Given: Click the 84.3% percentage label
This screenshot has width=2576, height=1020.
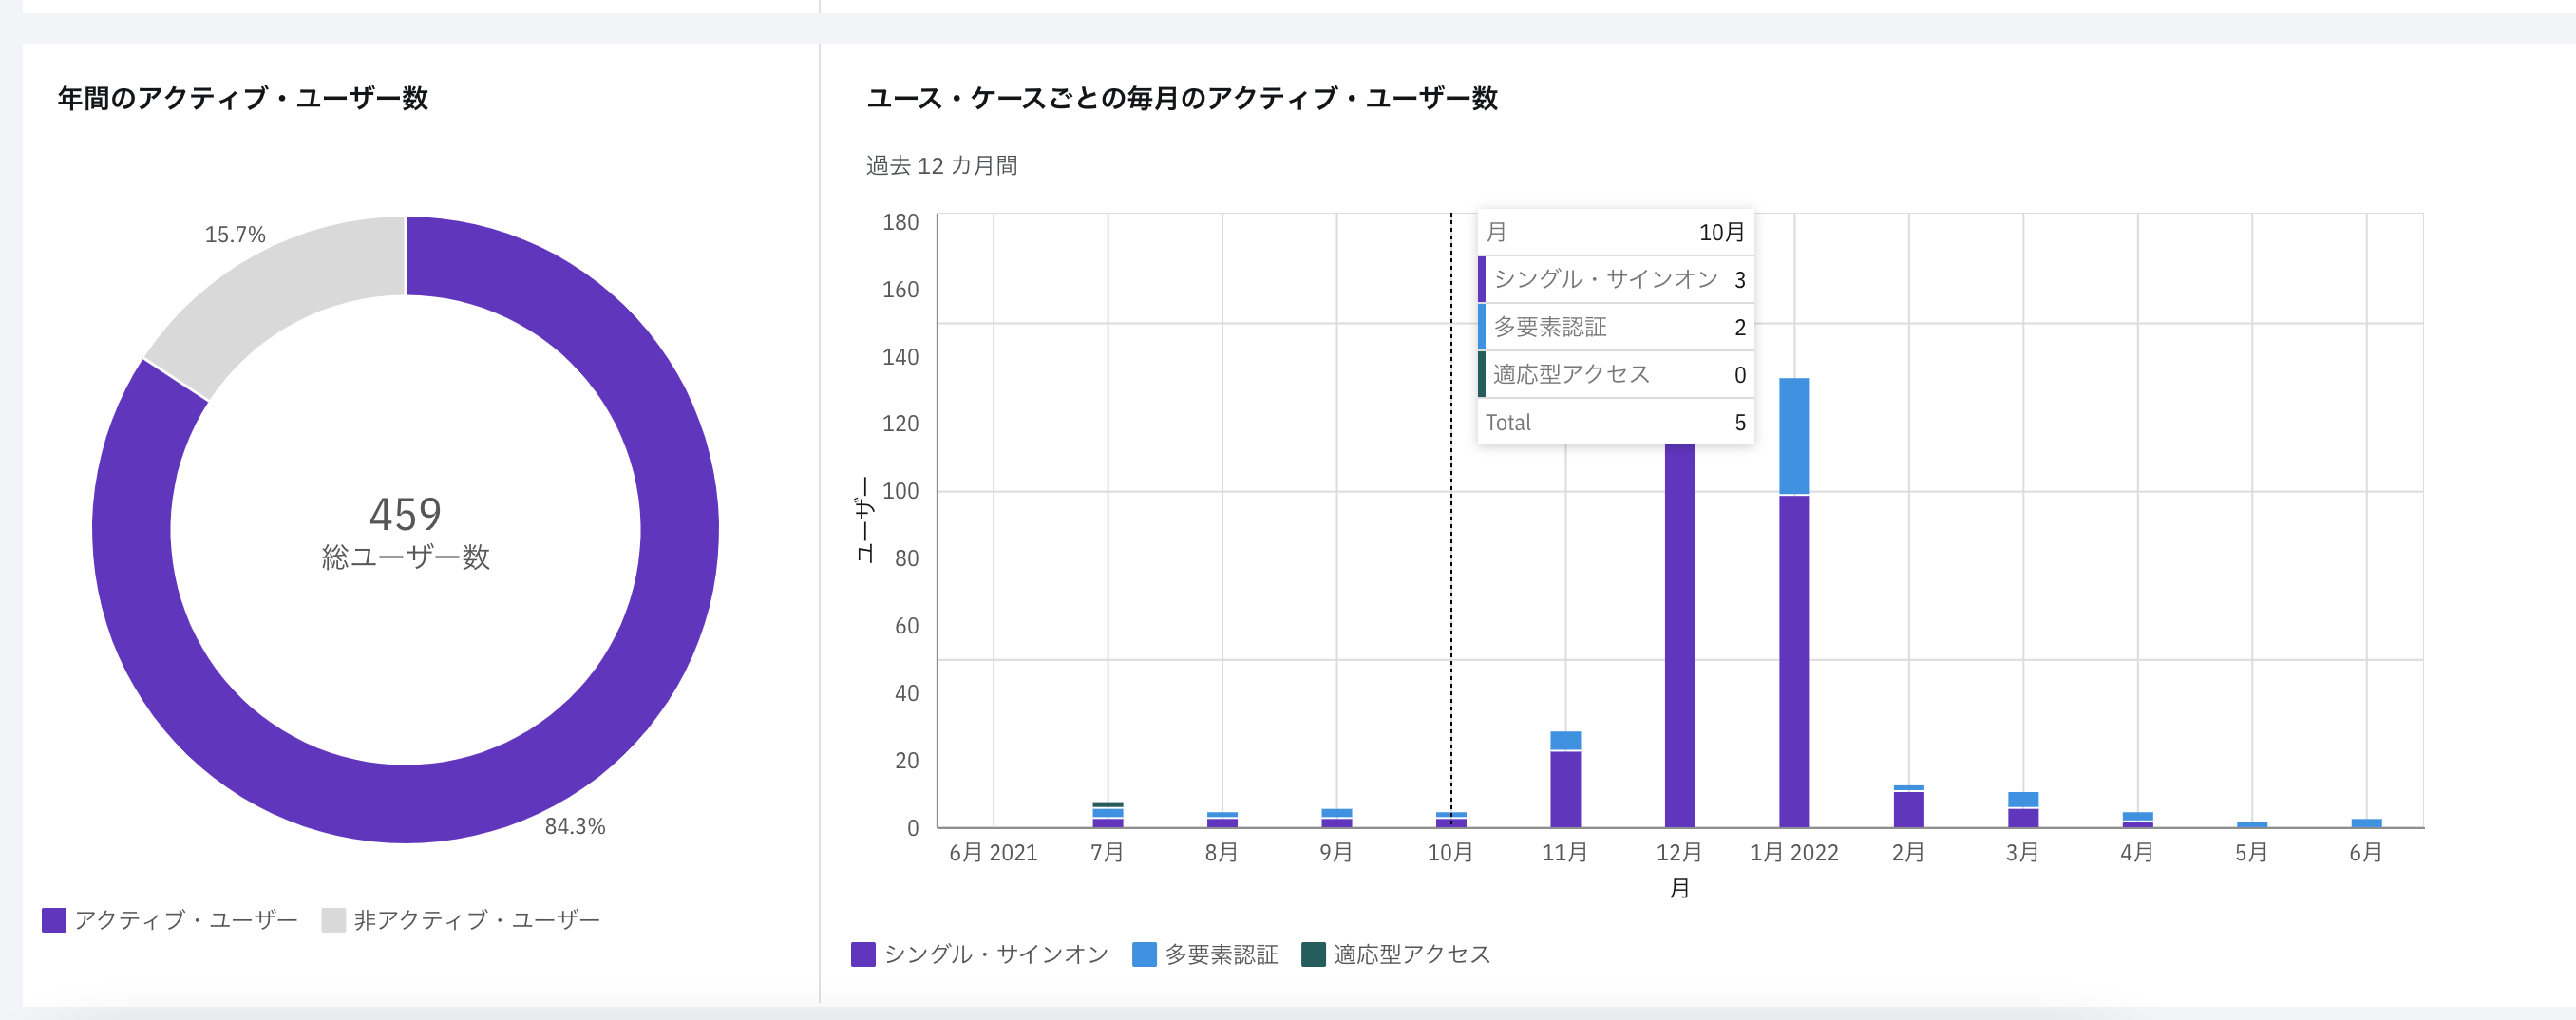Looking at the screenshot, I should click(575, 826).
